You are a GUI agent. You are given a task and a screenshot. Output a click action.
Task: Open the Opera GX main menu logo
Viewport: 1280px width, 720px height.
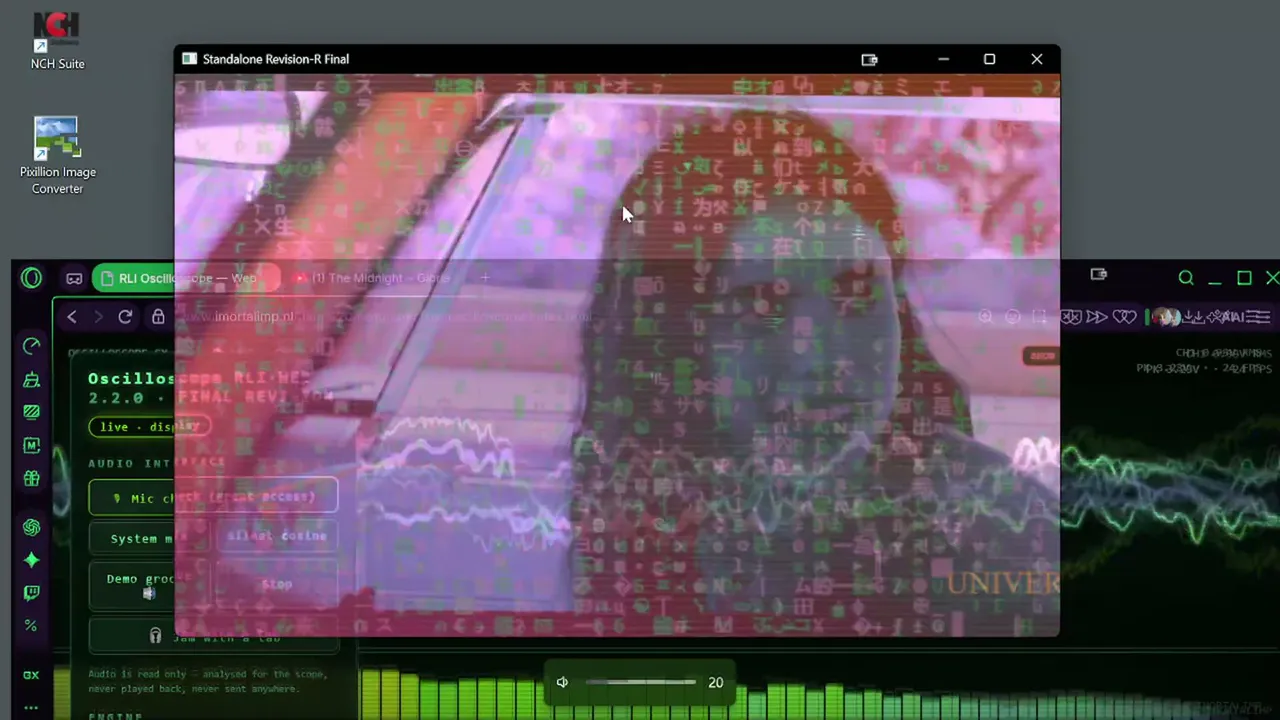31,278
